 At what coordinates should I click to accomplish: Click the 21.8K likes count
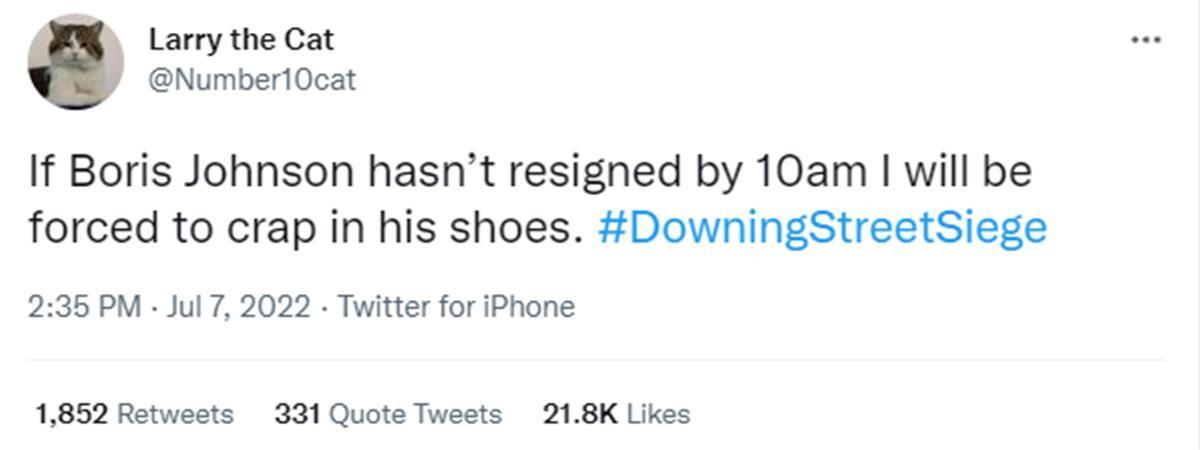(579, 414)
